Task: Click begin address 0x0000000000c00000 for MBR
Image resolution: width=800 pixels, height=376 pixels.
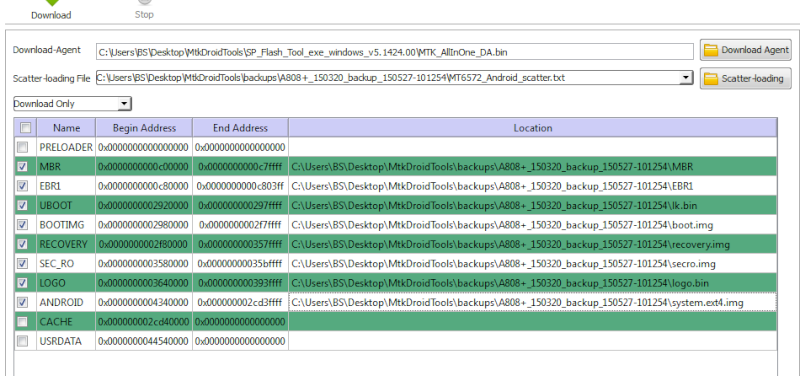Action: click(x=144, y=167)
